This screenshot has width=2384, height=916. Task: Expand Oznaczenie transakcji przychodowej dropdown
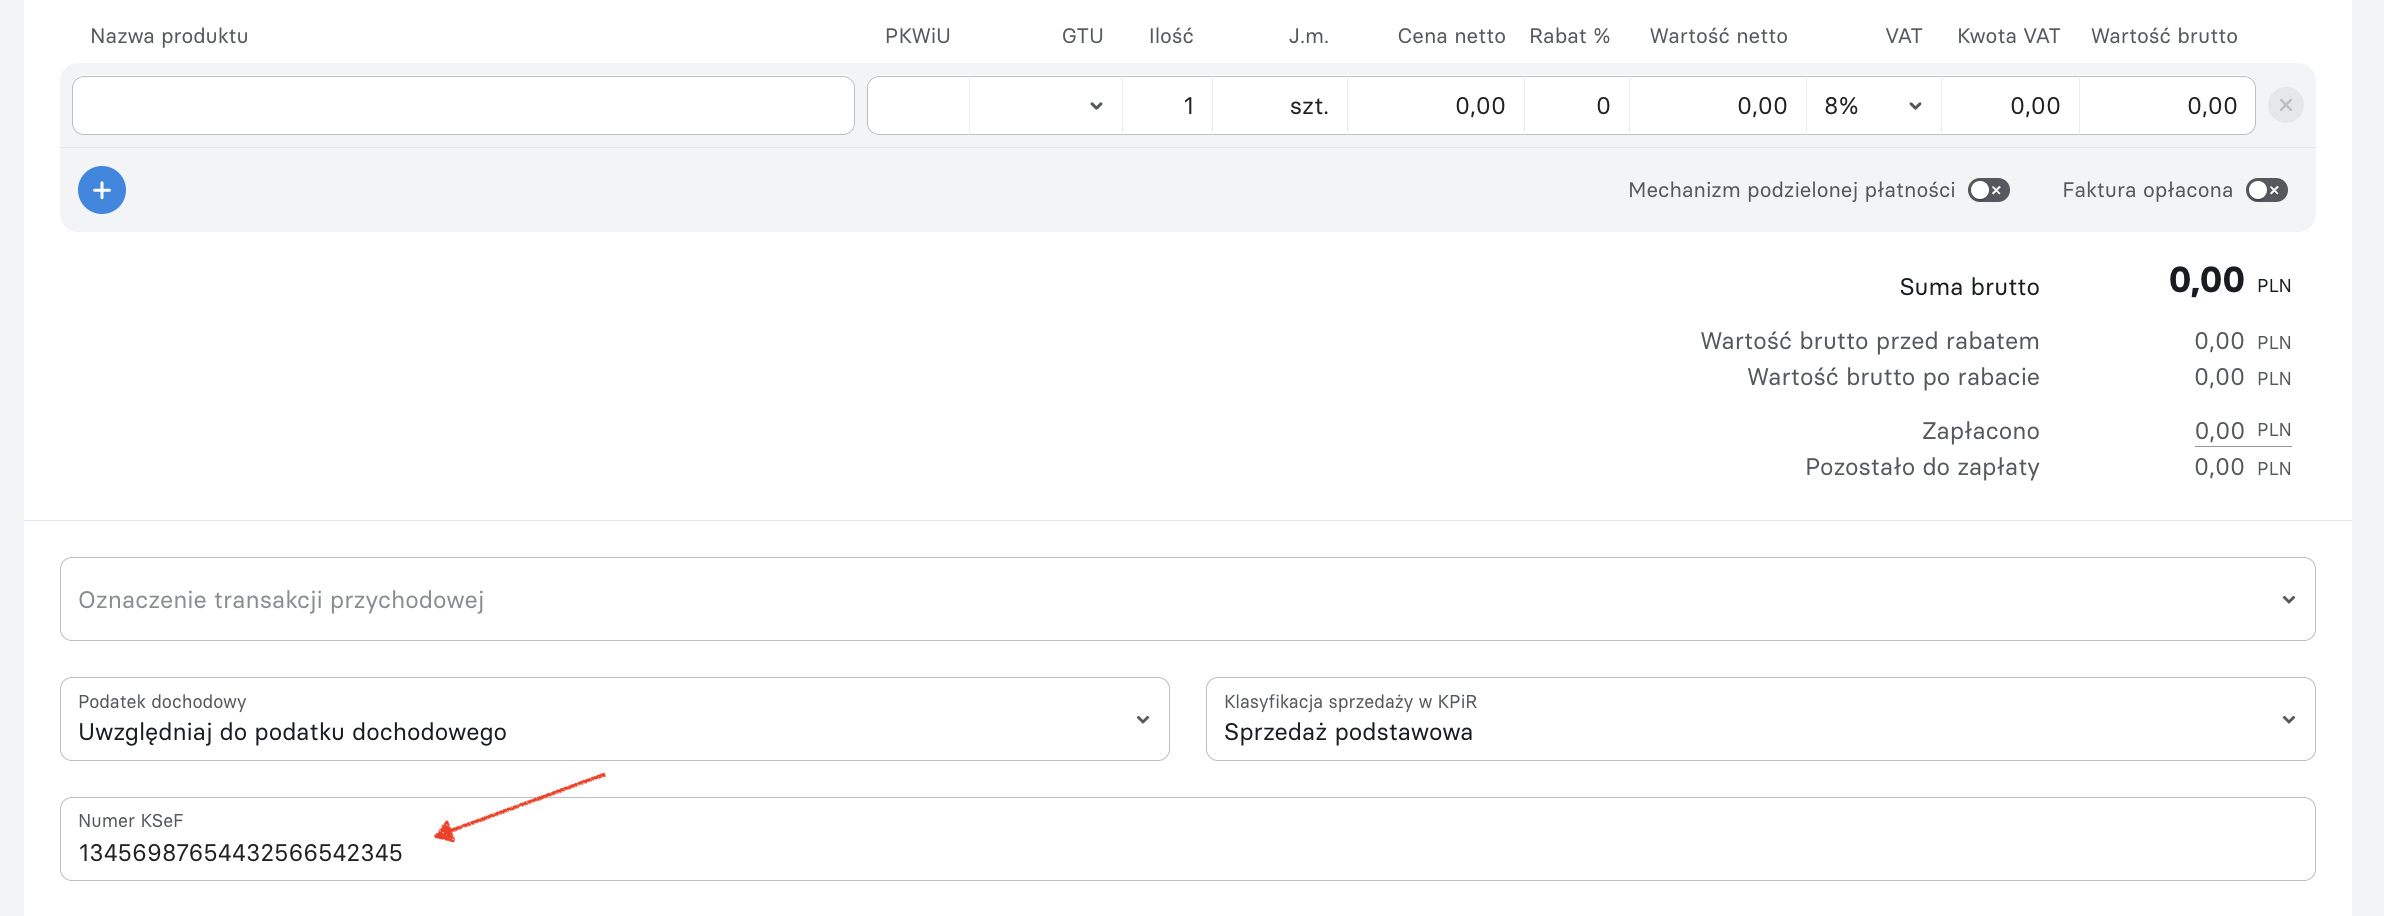point(1188,599)
